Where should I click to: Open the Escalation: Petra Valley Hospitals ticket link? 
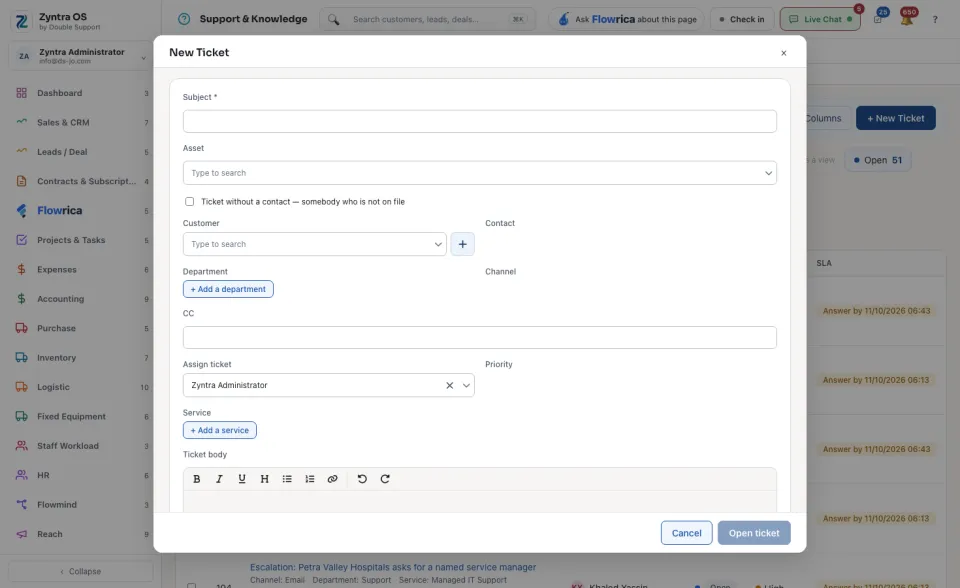[x=392, y=567]
